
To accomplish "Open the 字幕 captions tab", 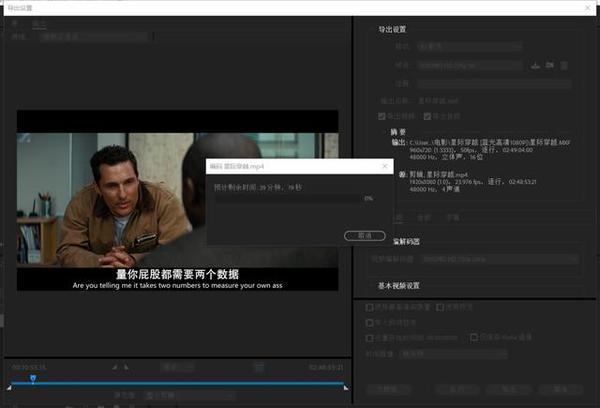I will (452, 218).
